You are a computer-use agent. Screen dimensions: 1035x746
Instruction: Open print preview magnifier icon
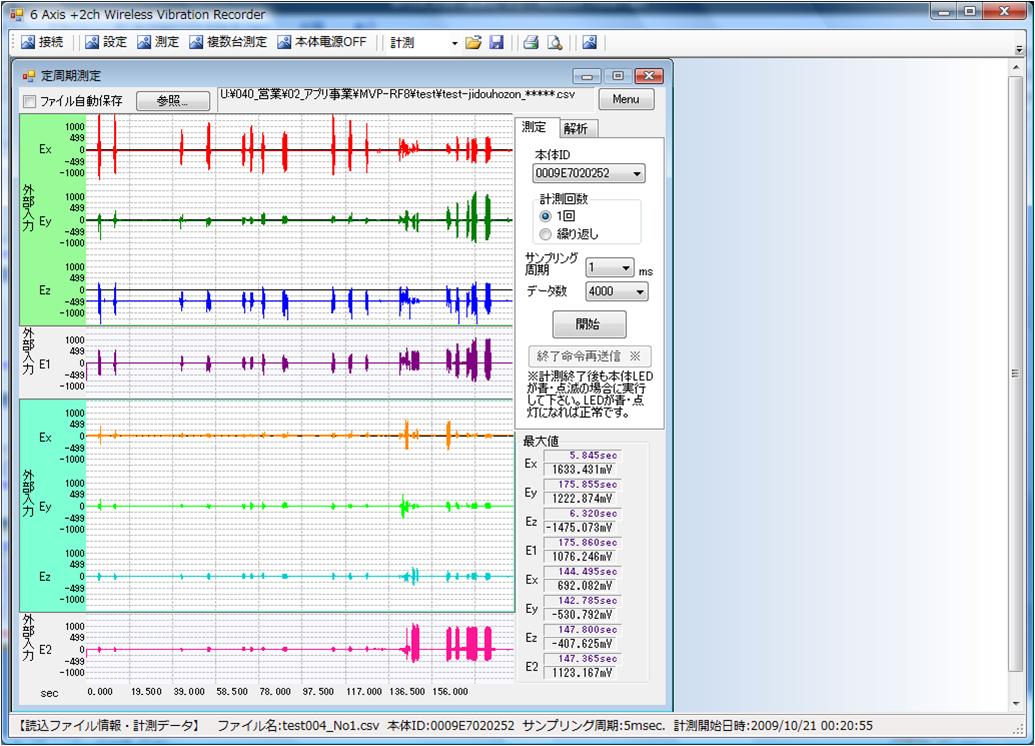[554, 43]
